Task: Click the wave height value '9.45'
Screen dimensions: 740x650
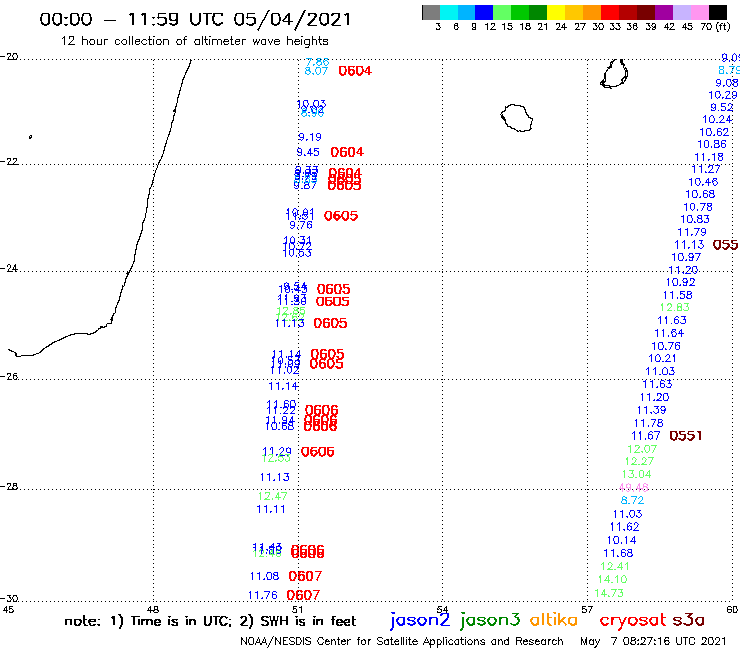Action: [x=308, y=152]
